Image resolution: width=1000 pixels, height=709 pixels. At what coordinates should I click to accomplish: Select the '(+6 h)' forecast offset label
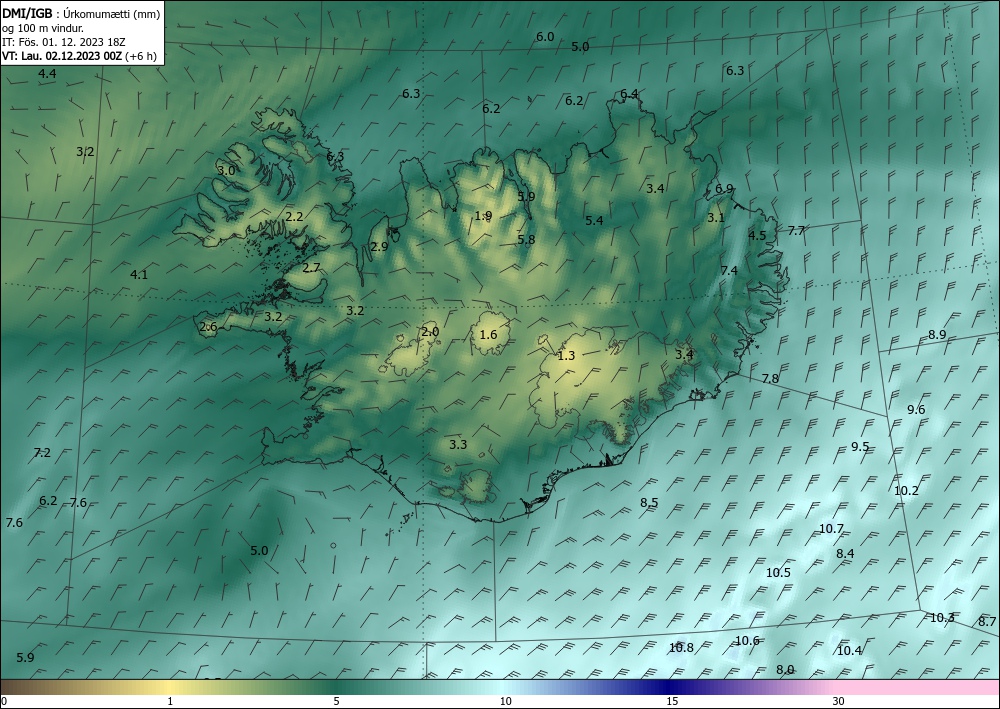(x=141, y=56)
